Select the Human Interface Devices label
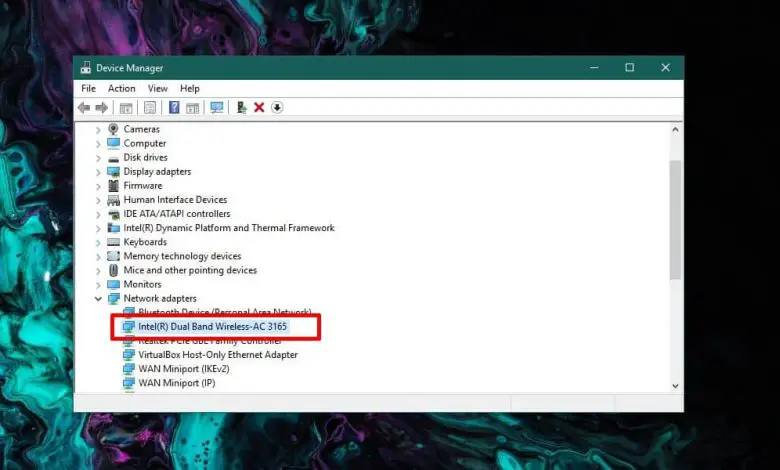The height and width of the screenshot is (470, 780). pyautogui.click(x=175, y=200)
